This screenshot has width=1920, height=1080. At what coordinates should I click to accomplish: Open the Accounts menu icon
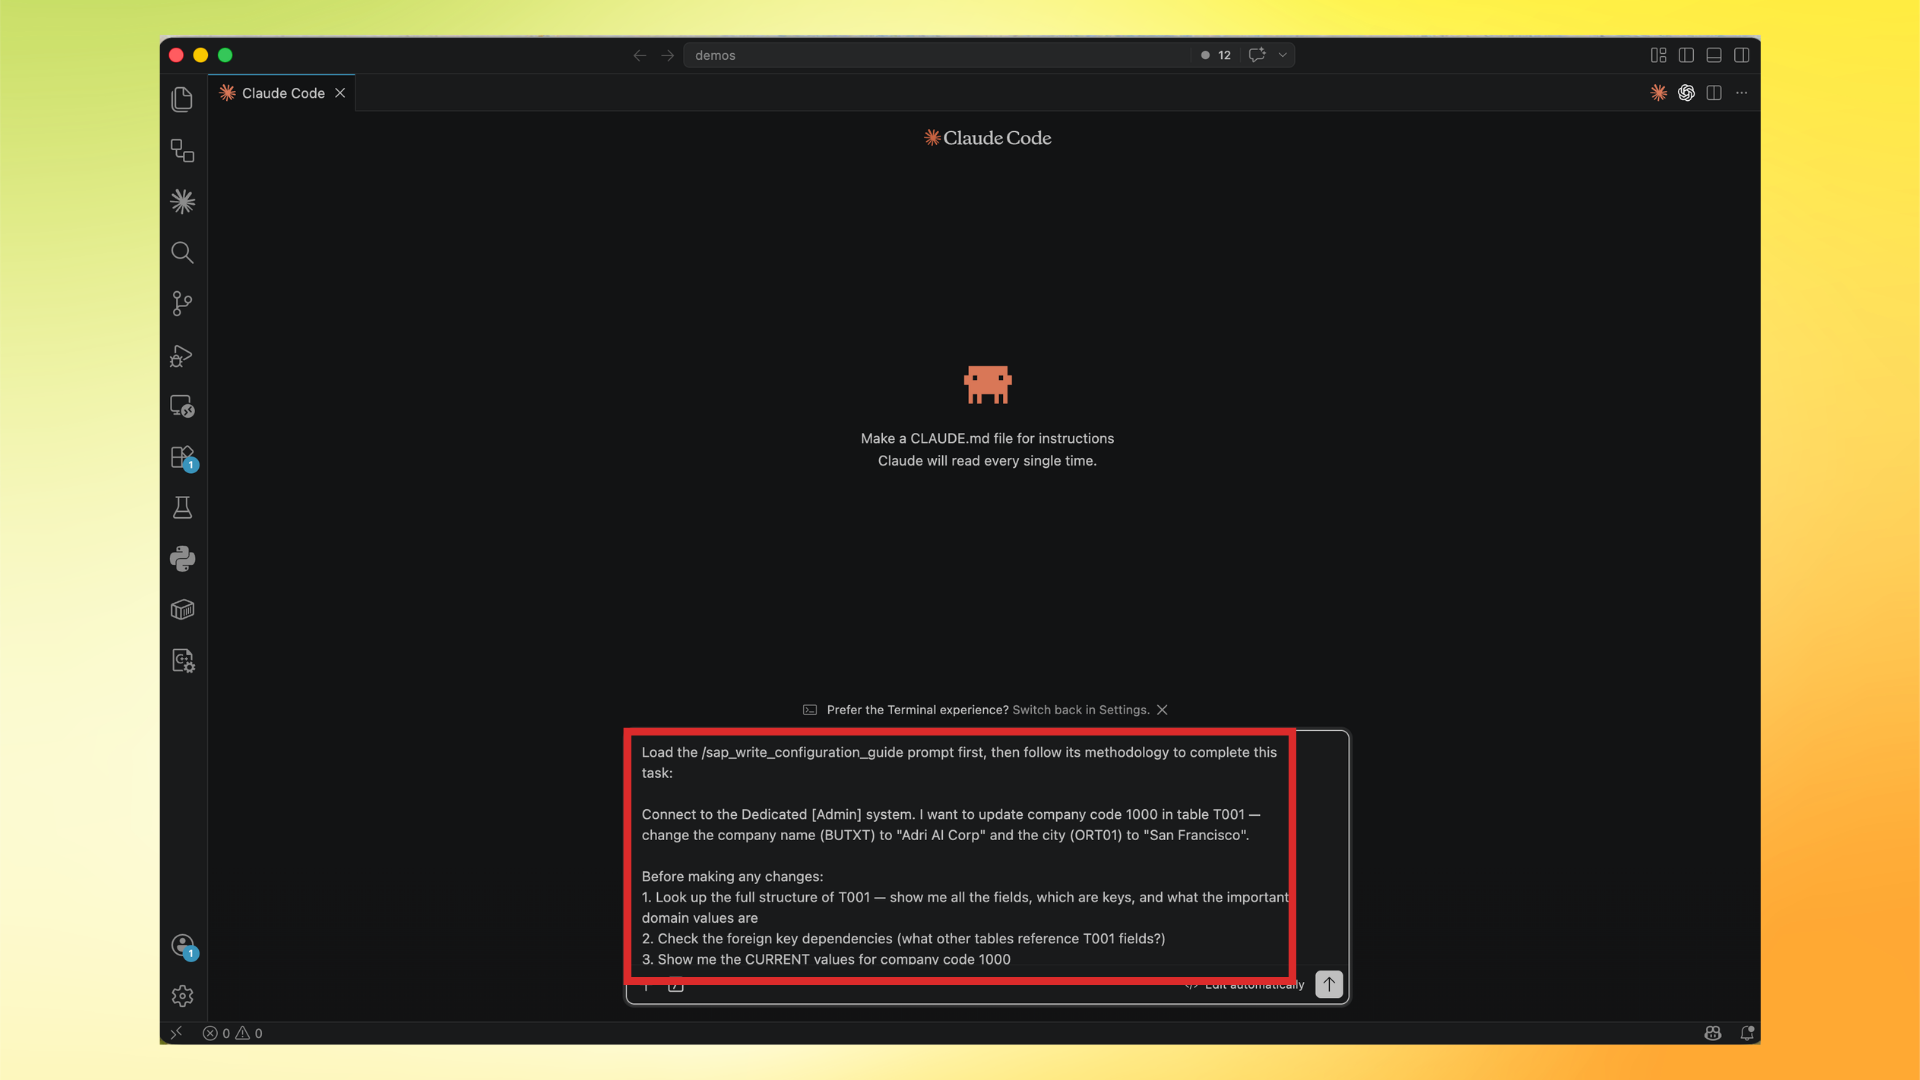[x=182, y=945]
